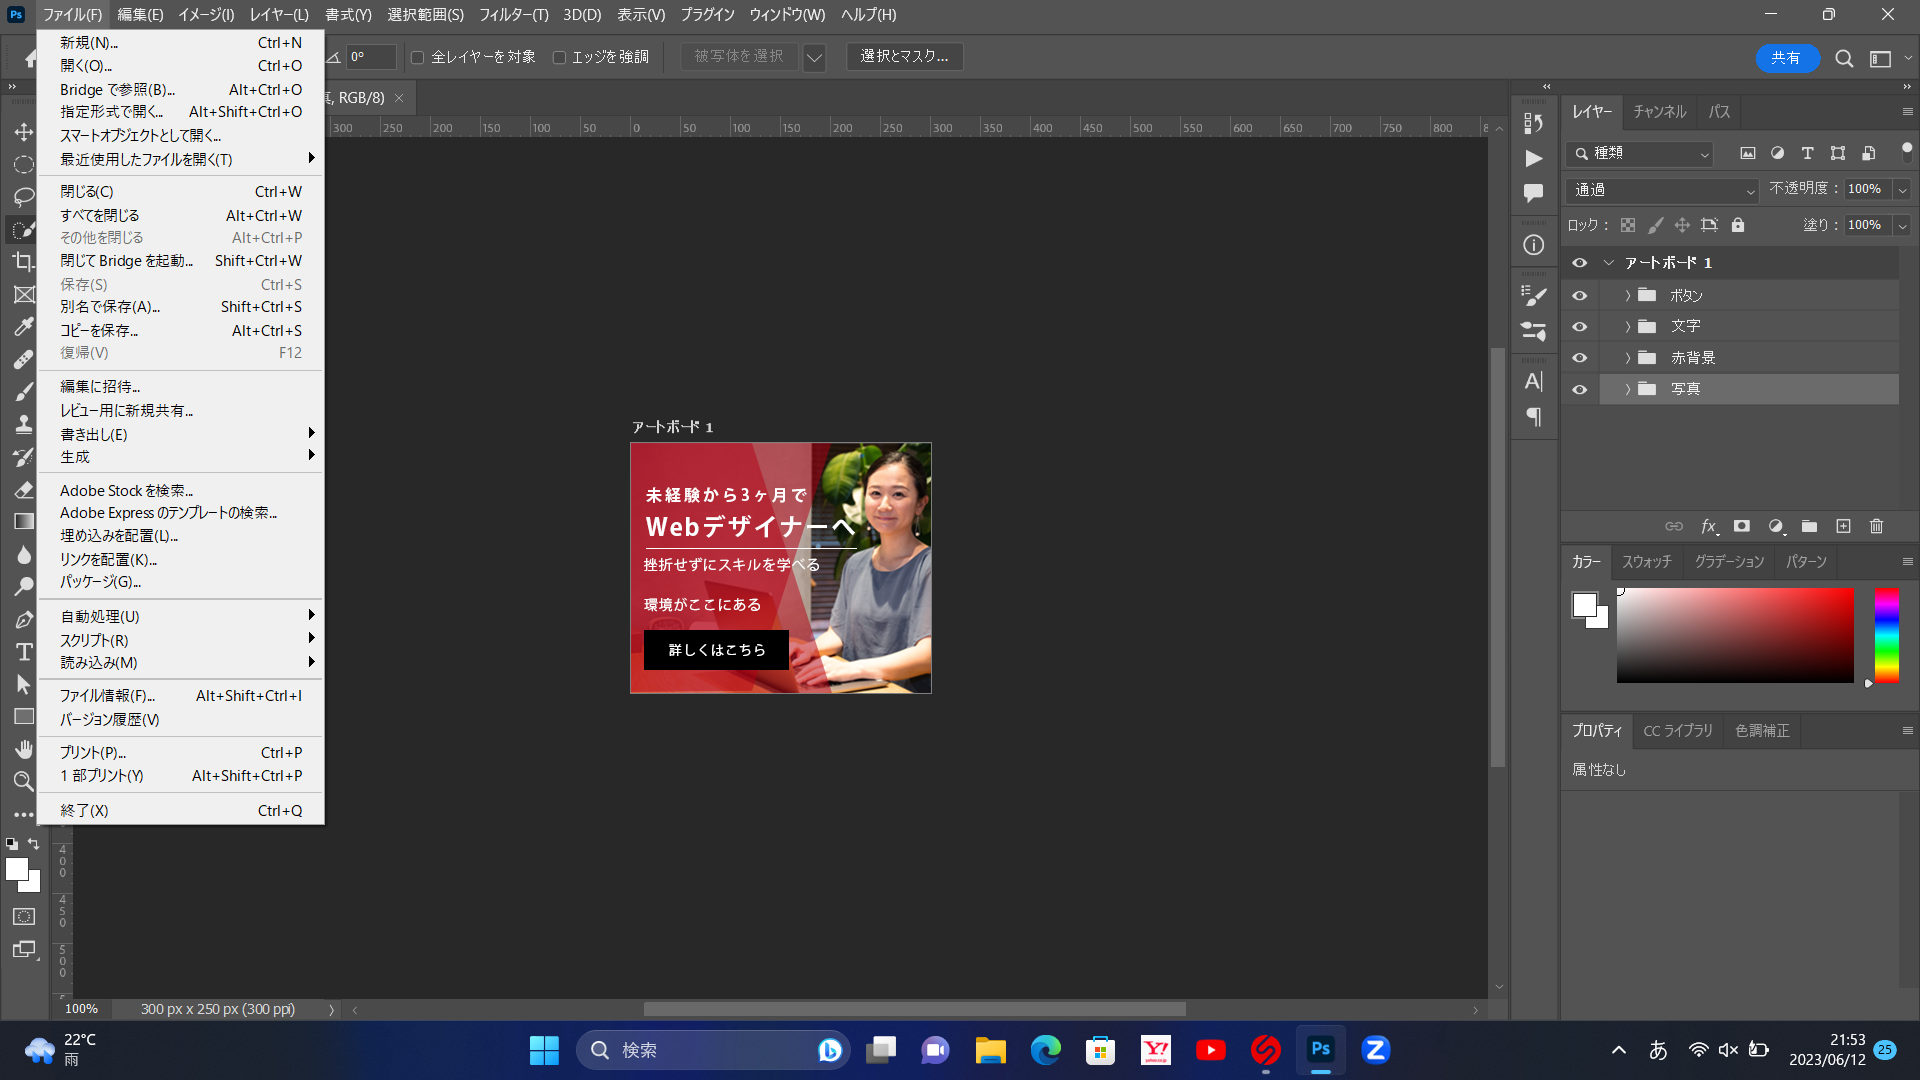Click the rainbow hue slider strip
This screenshot has height=1080, width=1920.
[x=1886, y=635]
